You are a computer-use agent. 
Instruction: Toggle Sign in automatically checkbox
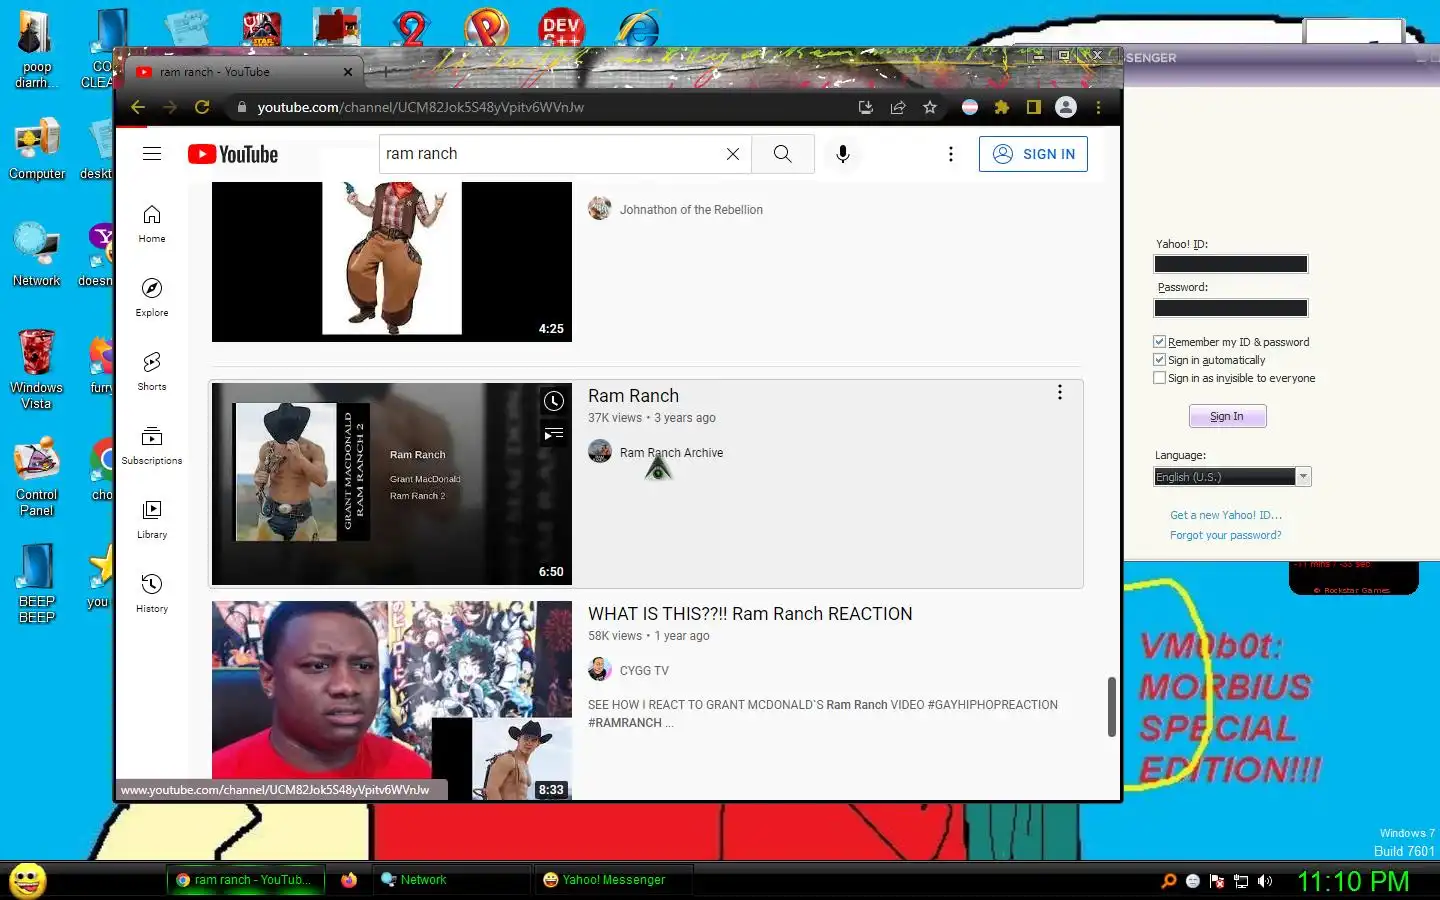[1159, 360]
